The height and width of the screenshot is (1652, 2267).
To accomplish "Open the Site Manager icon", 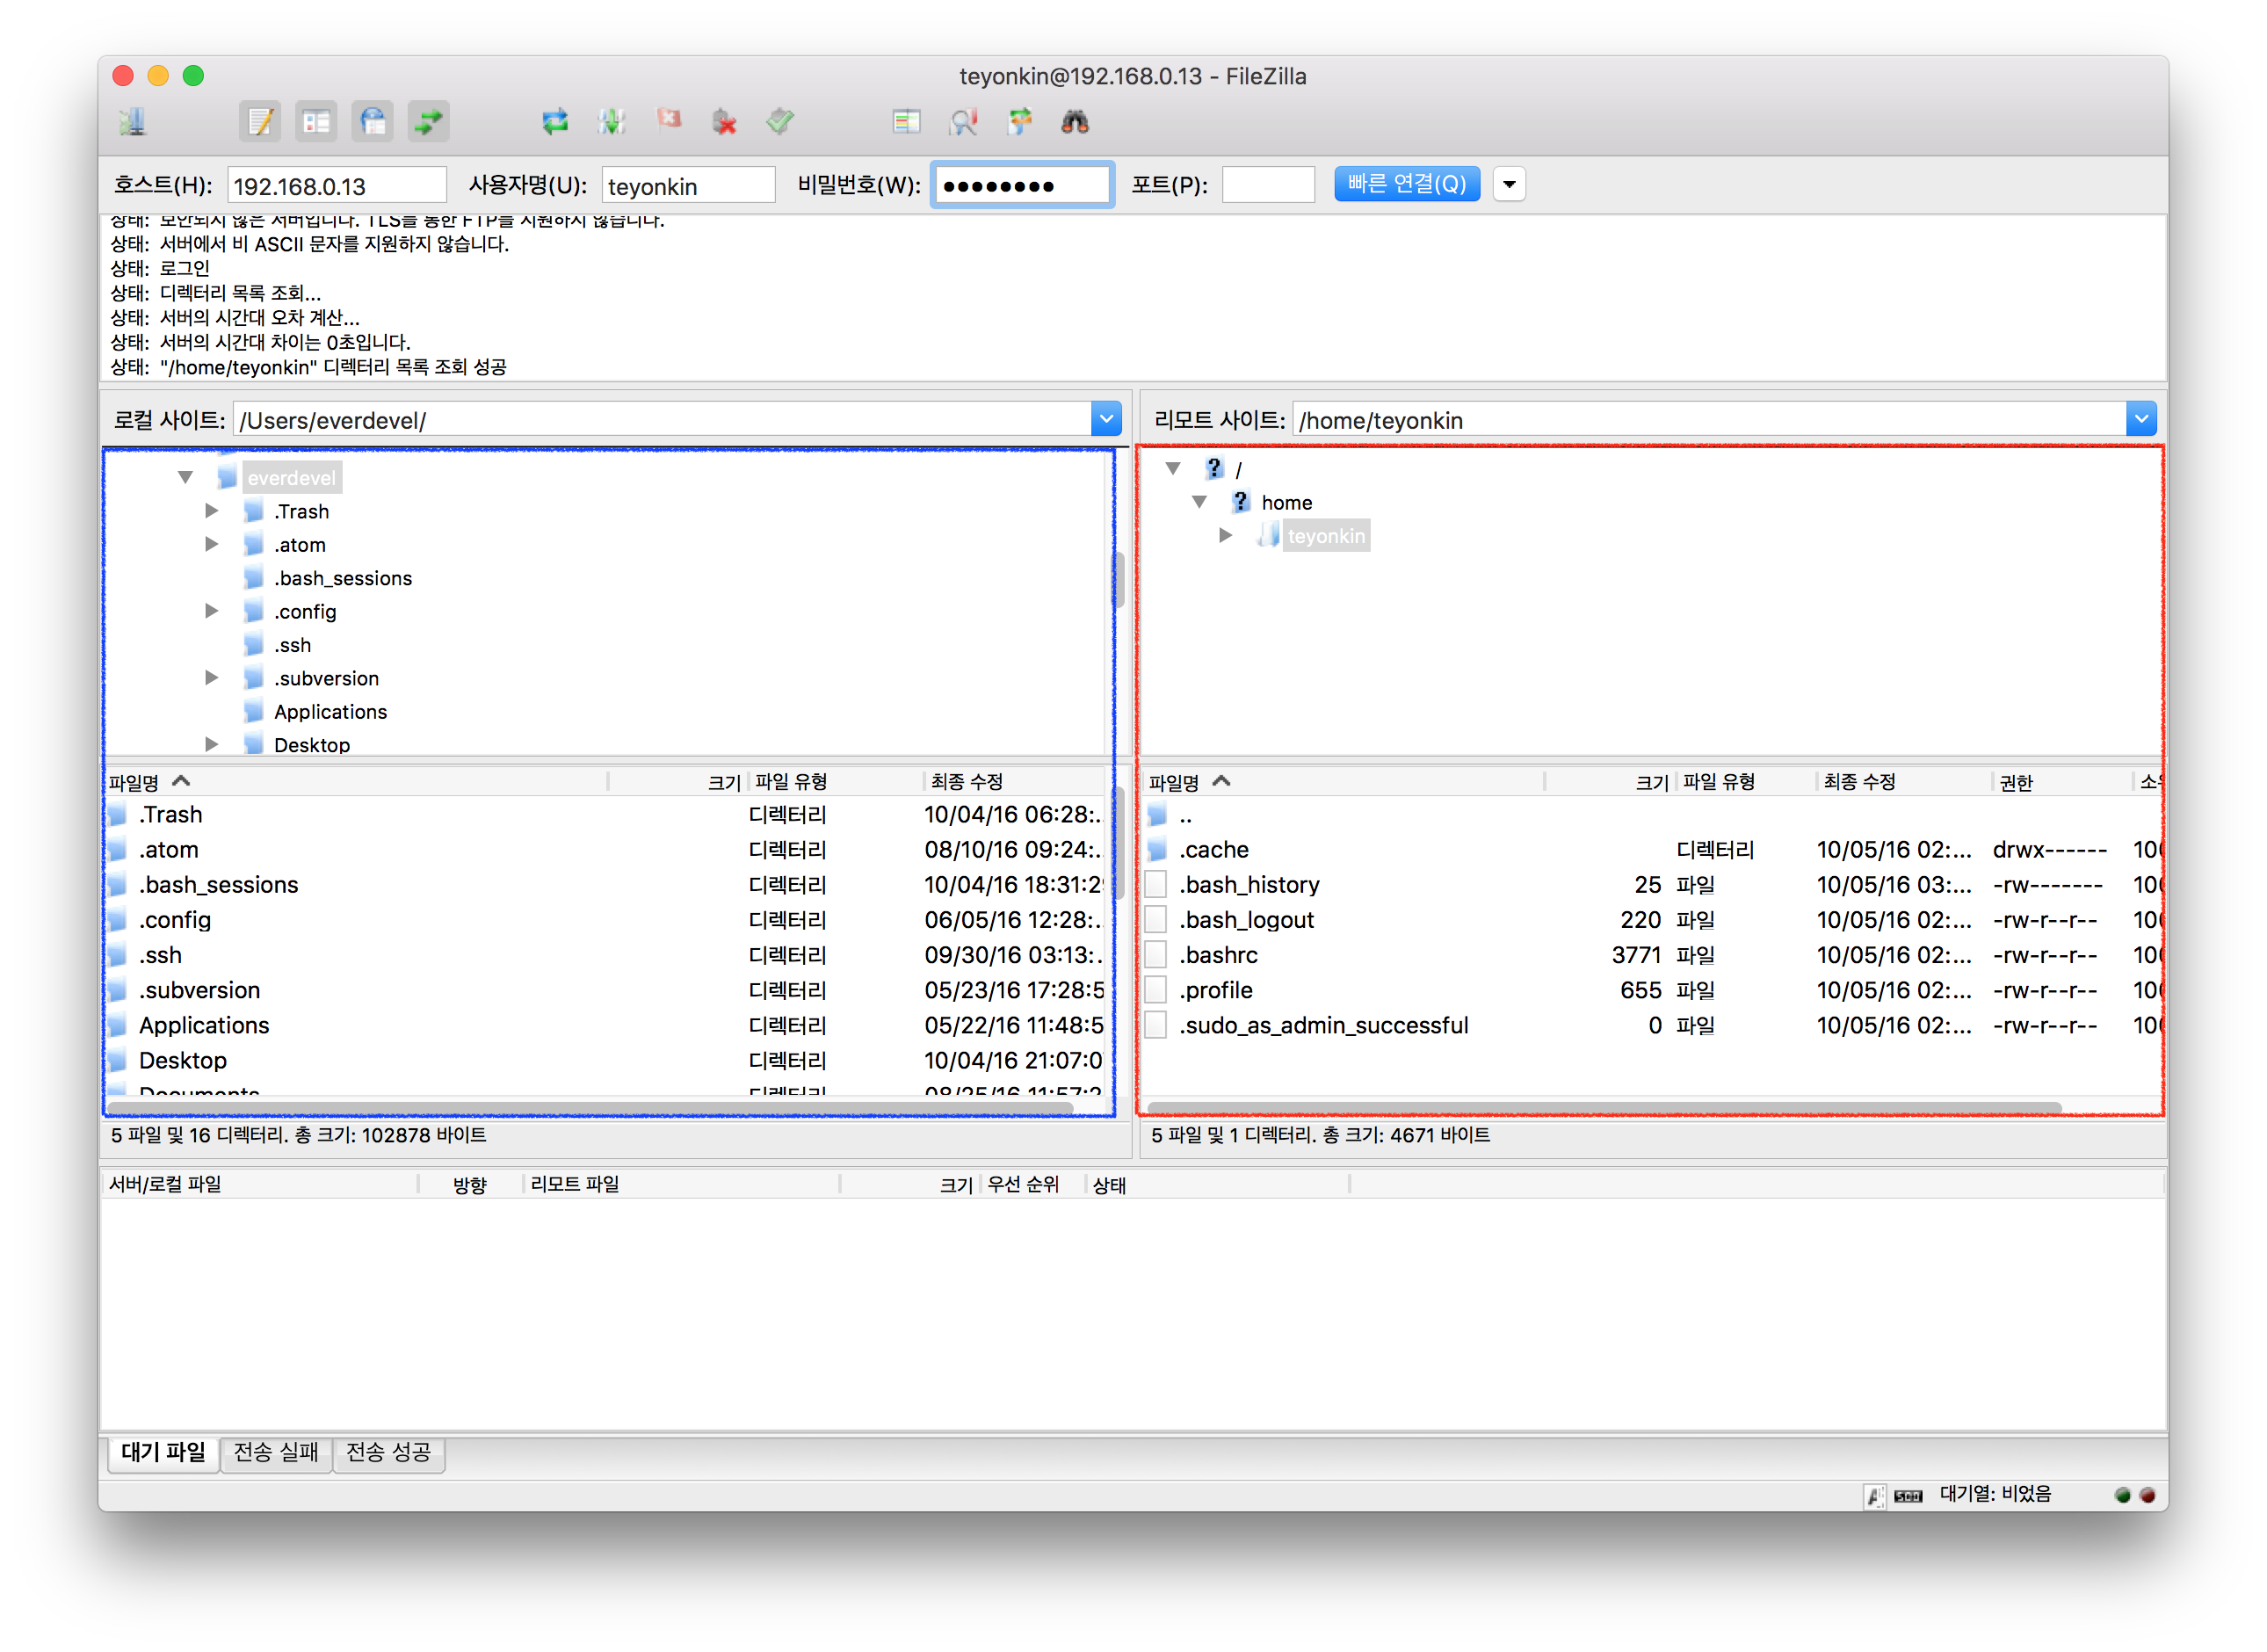I will pos(133,122).
